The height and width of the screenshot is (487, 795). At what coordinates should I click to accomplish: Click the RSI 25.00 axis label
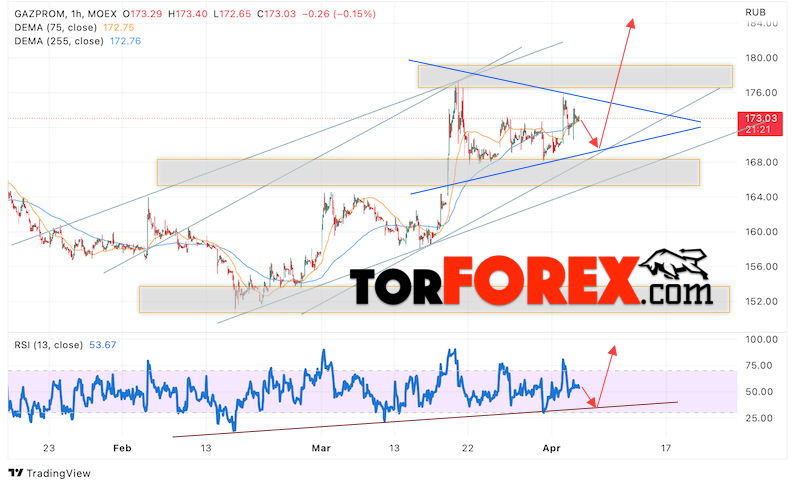tap(759, 418)
